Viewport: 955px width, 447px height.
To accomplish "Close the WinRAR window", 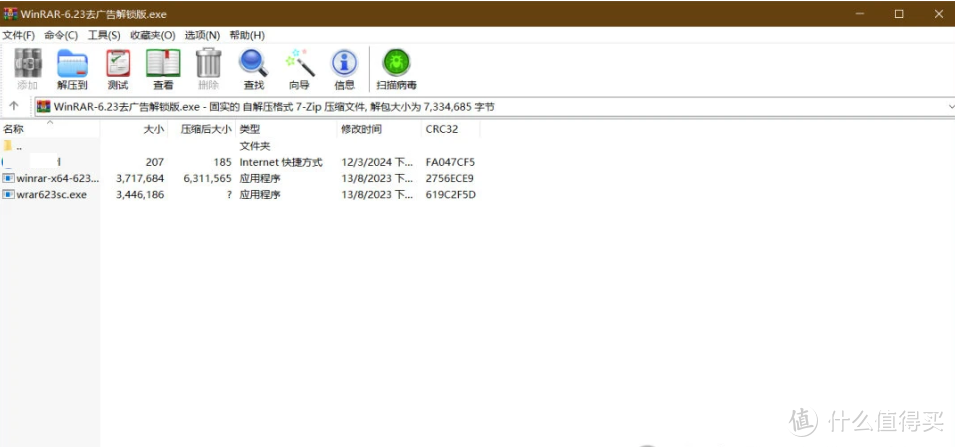I will (x=938, y=13).
